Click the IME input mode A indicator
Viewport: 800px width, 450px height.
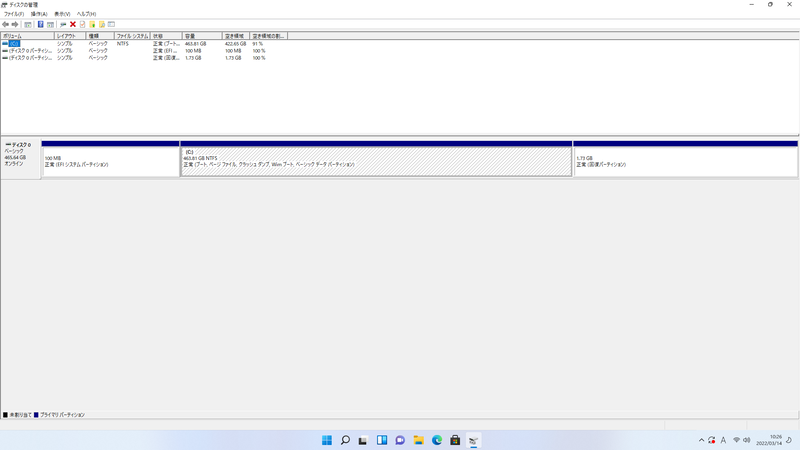click(723, 440)
